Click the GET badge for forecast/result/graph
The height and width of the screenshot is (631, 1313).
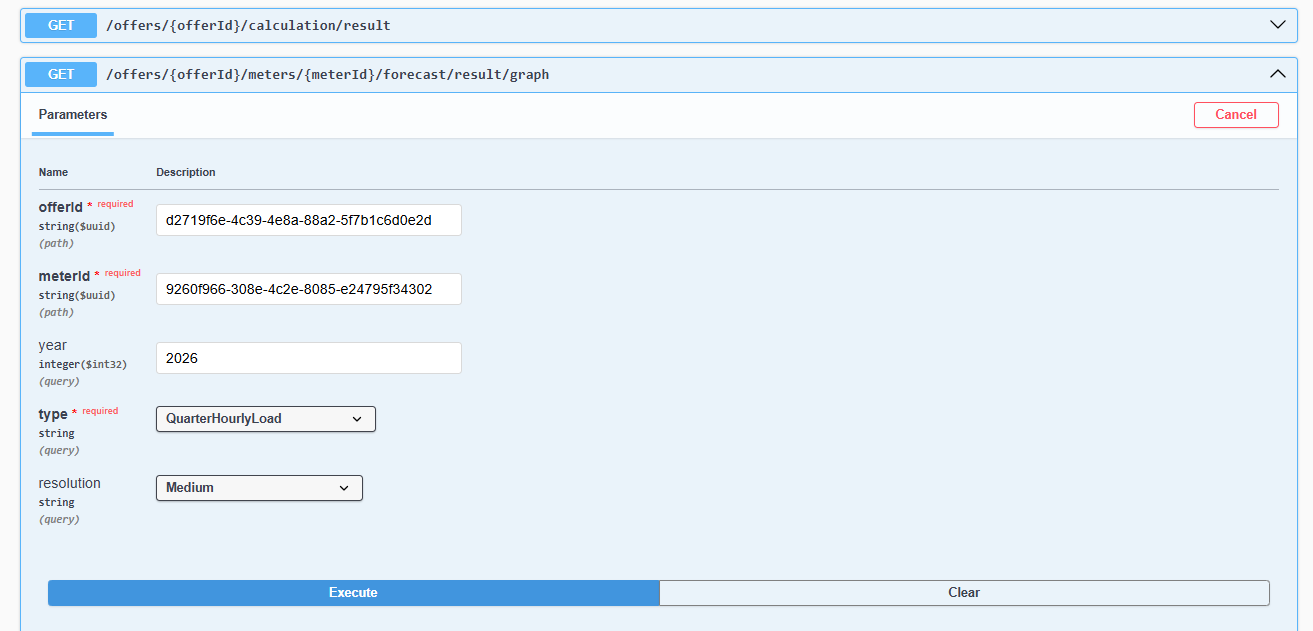[61, 74]
